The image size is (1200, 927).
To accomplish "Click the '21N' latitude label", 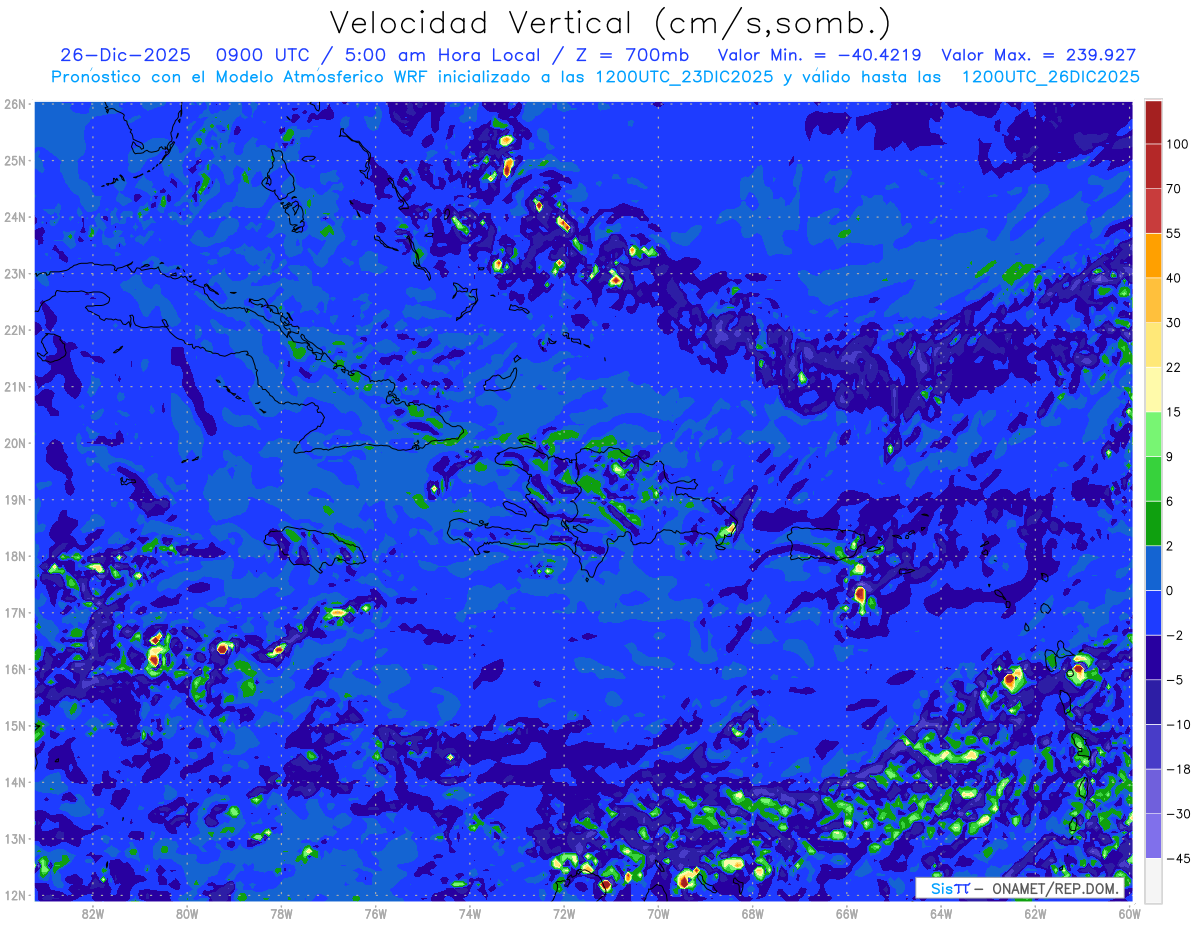I will pos(15,386).
